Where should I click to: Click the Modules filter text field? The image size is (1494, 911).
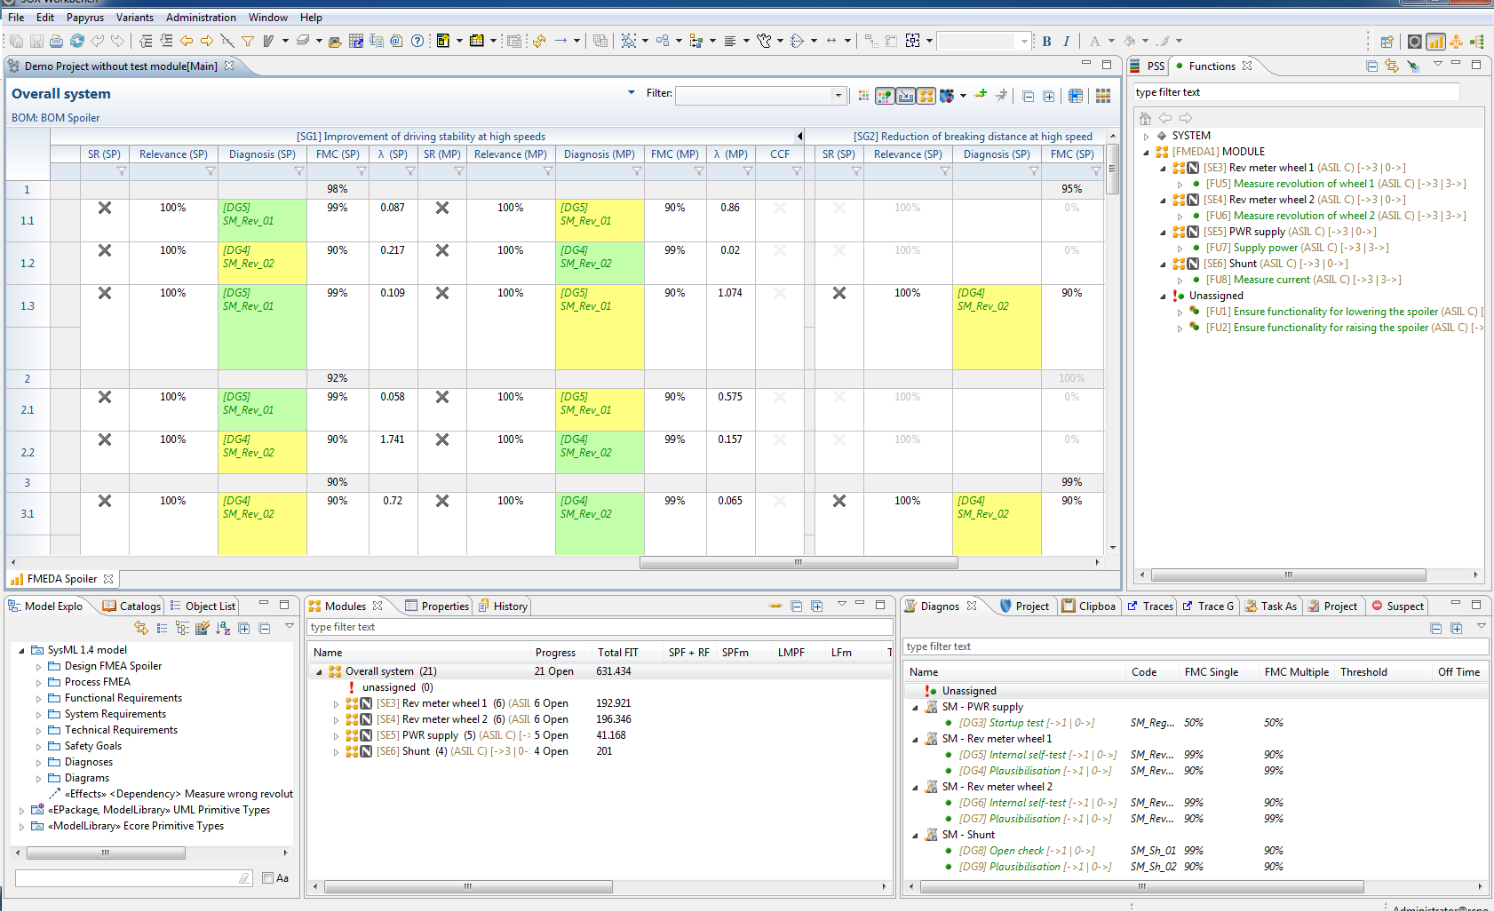598,627
